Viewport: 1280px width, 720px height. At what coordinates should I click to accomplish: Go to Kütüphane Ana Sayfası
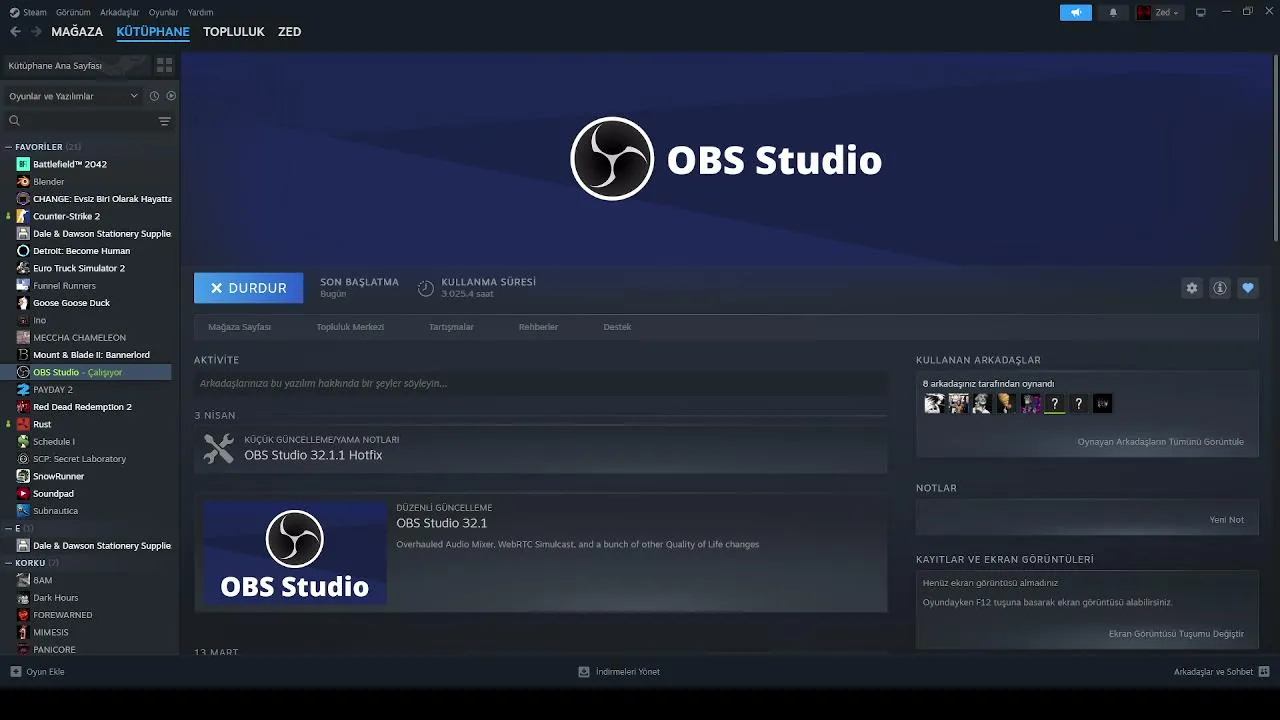pos(76,65)
